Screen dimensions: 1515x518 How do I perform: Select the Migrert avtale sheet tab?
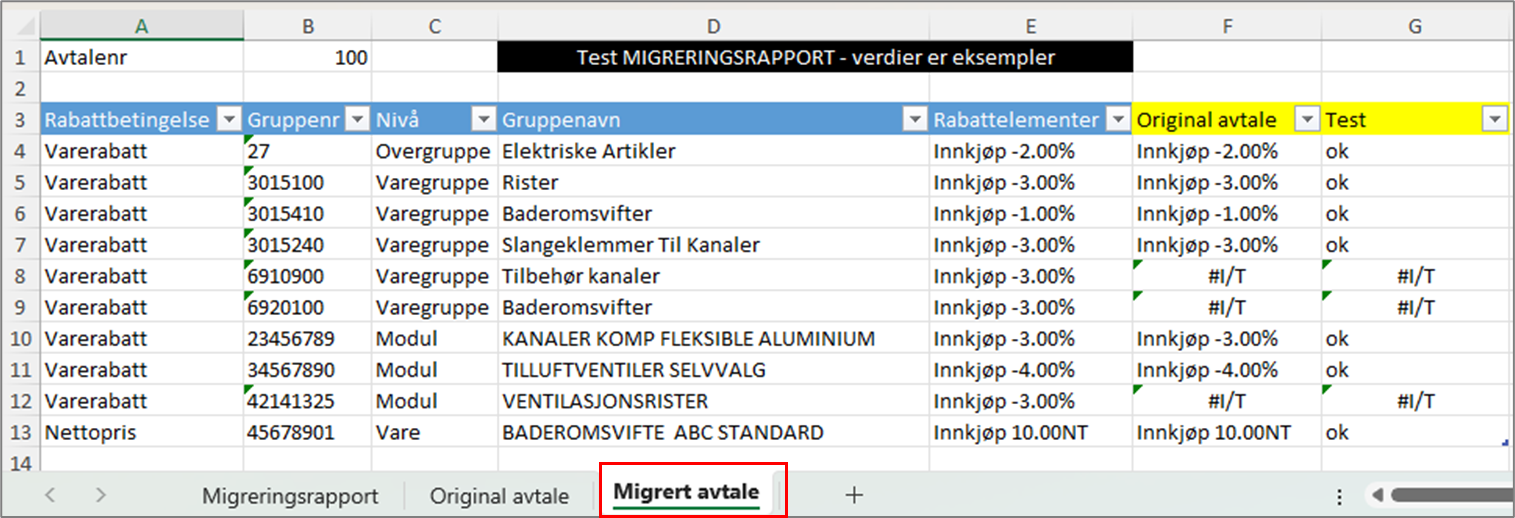686,492
